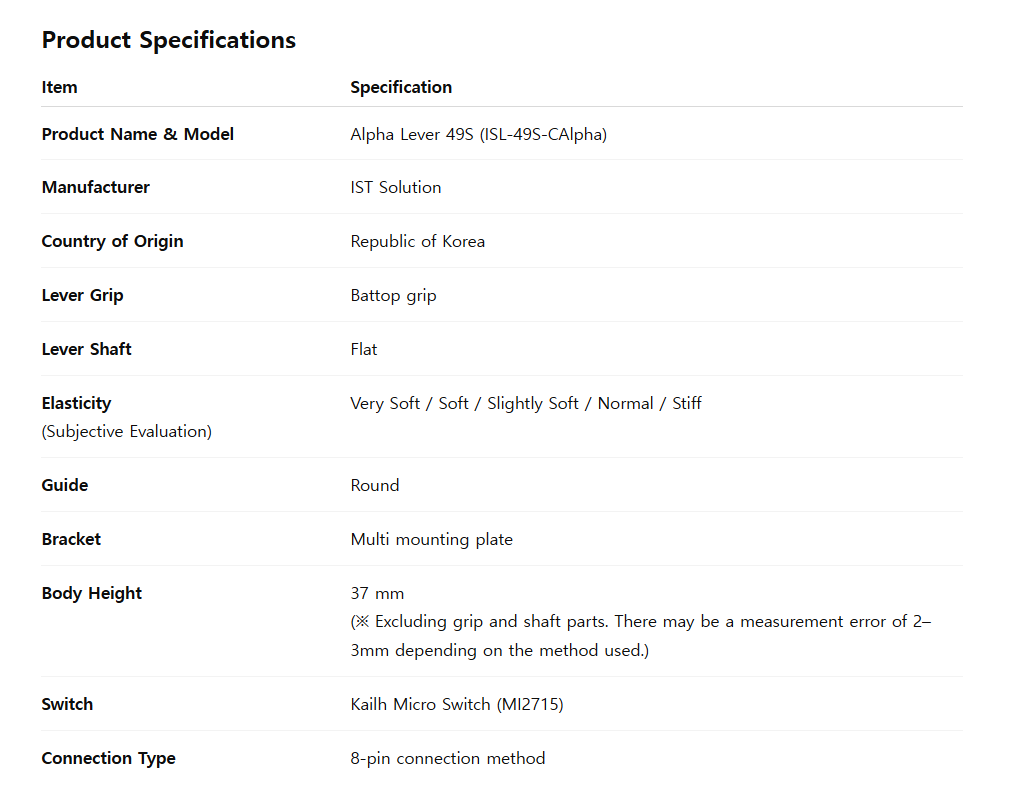Click the measurement error note text
Viewport: 1013px width, 807px height.
coord(641,636)
